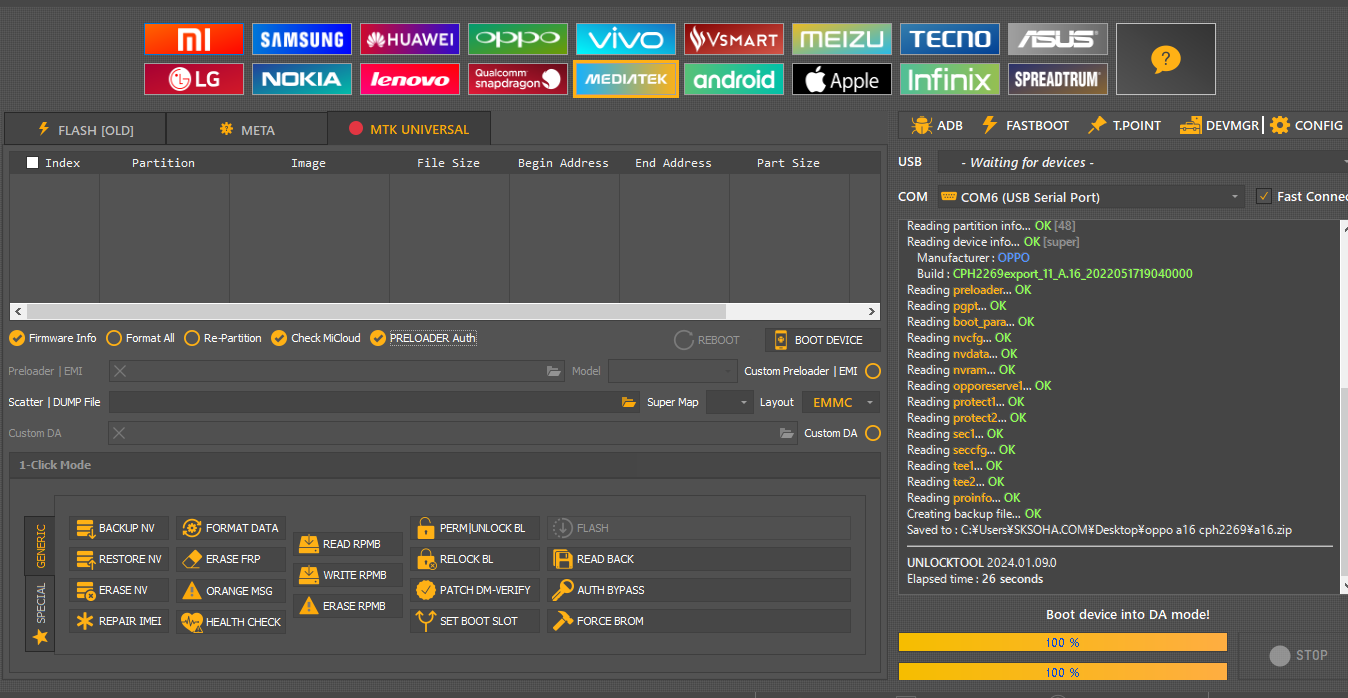Toggle the Fast Connect checkbox
Image resolution: width=1348 pixels, height=698 pixels.
coord(1264,196)
